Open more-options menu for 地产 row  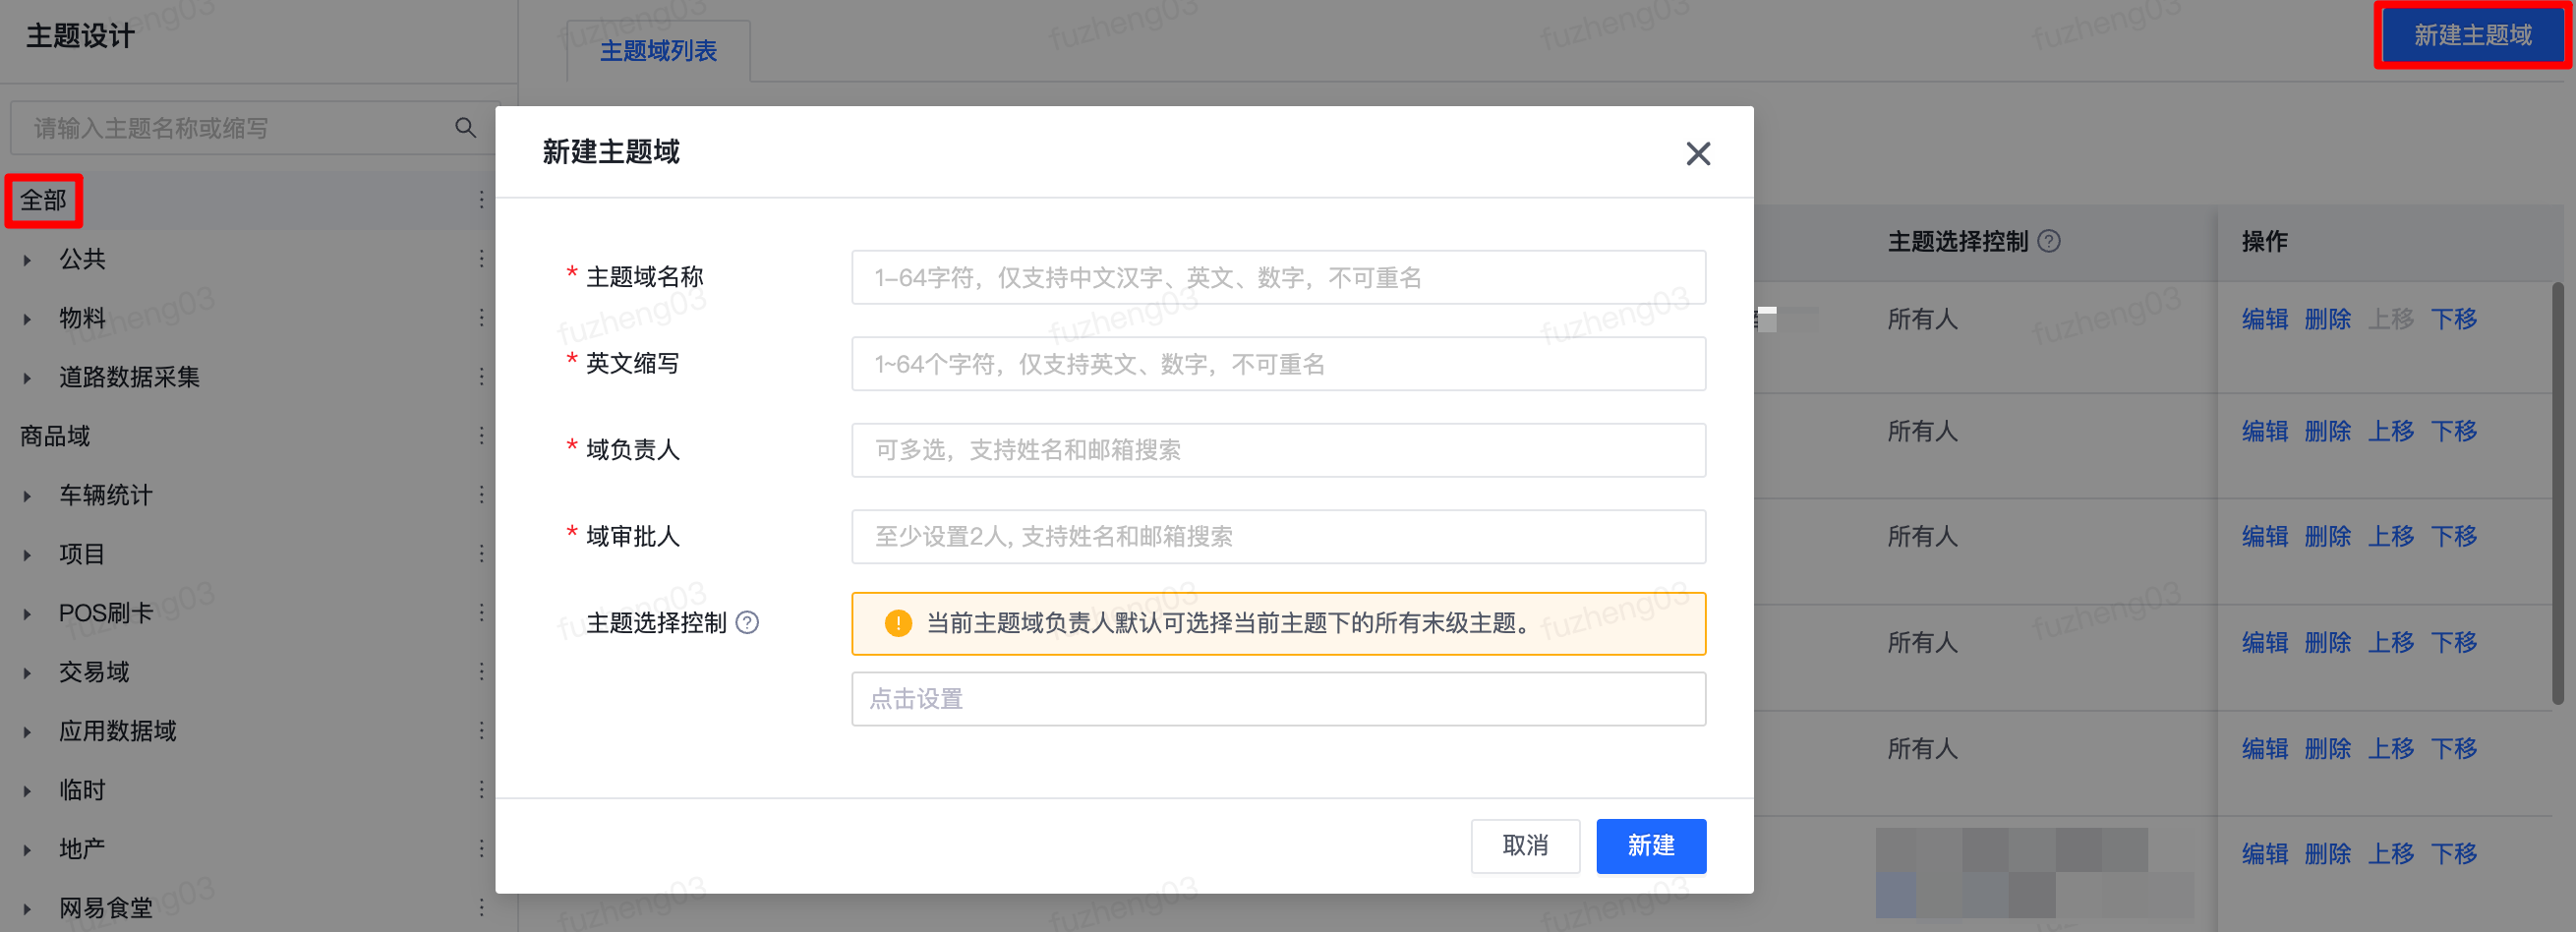481,849
